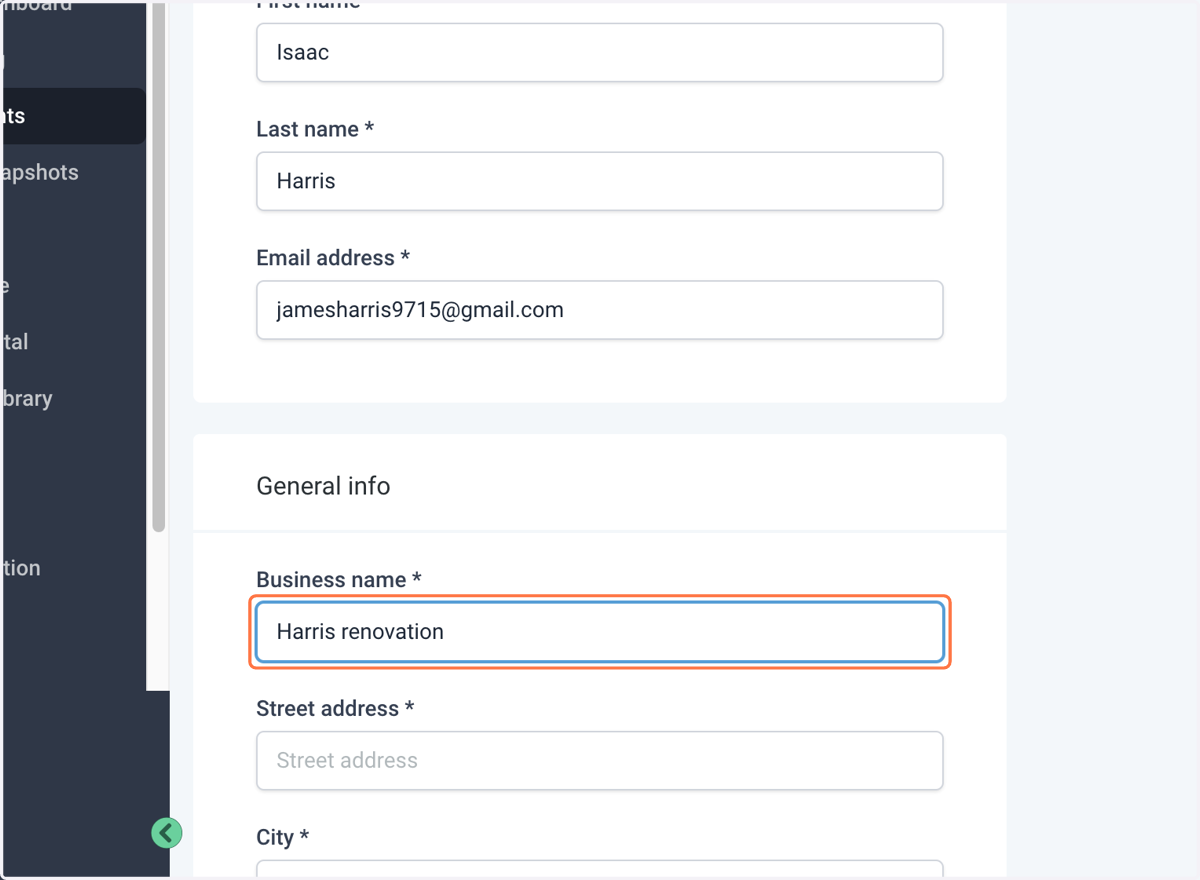The image size is (1200, 880).
Task: Click the 'Business name *' label text
Action: click(x=339, y=580)
